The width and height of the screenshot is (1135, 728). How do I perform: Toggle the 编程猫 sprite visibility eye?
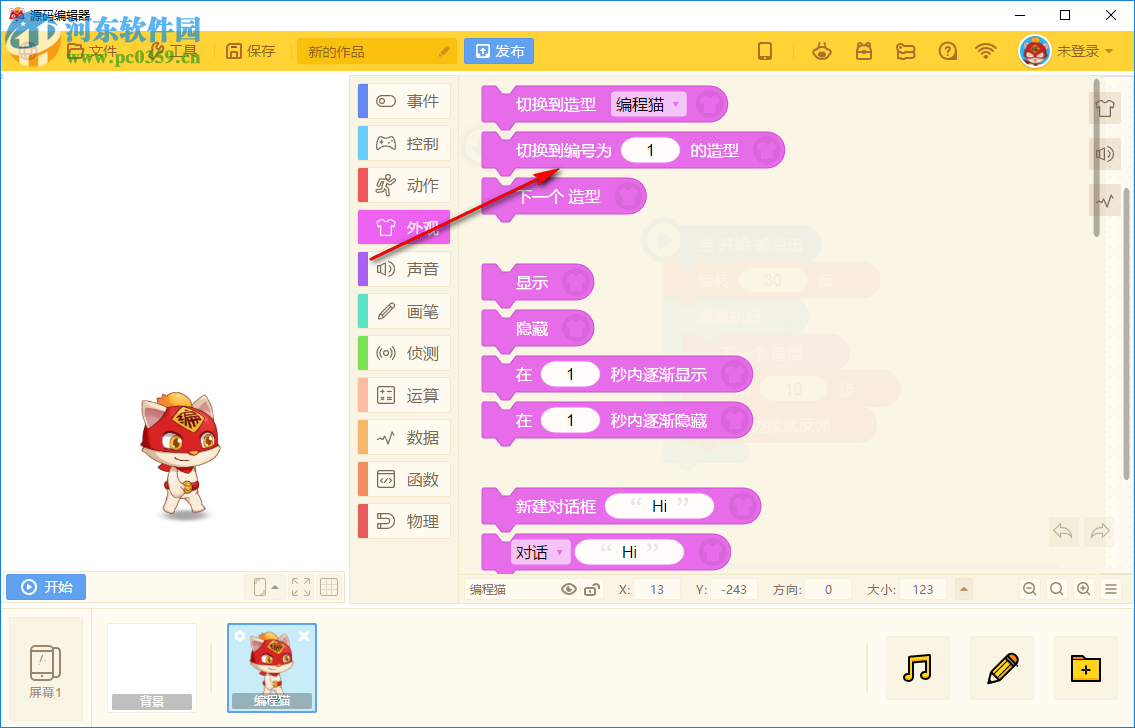pyautogui.click(x=568, y=589)
